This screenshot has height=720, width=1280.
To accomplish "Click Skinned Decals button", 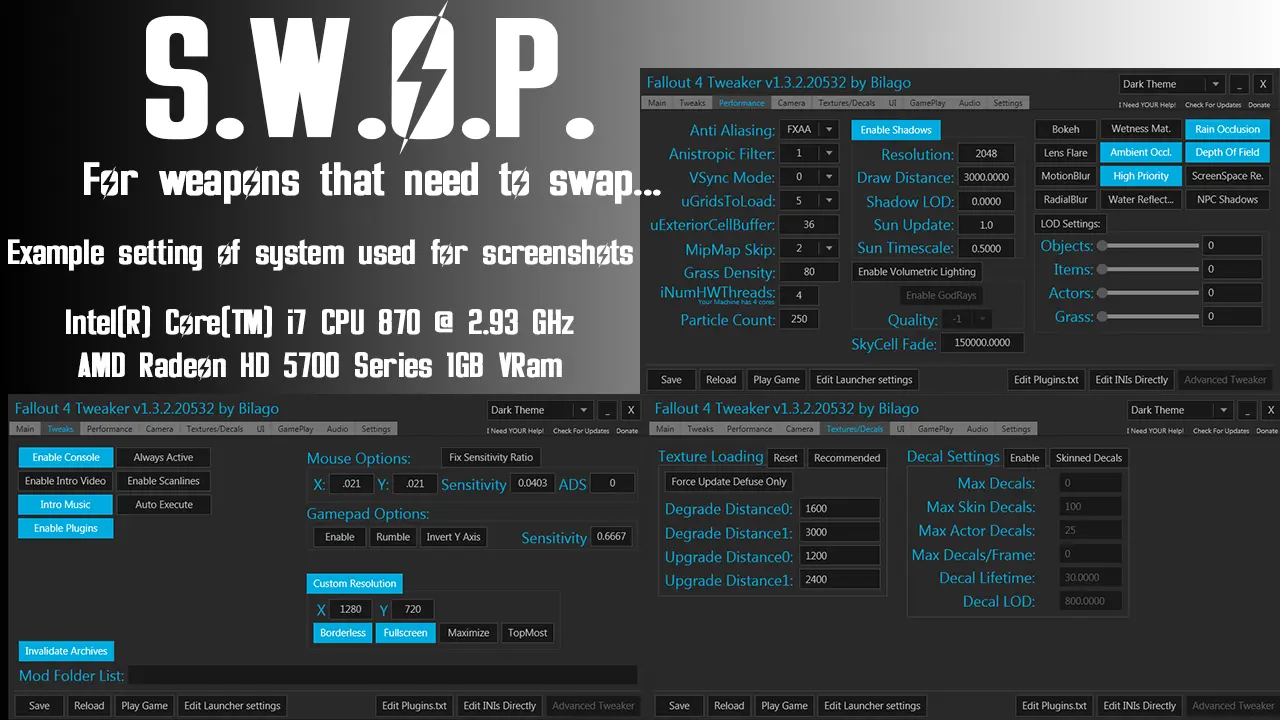I will point(1088,458).
